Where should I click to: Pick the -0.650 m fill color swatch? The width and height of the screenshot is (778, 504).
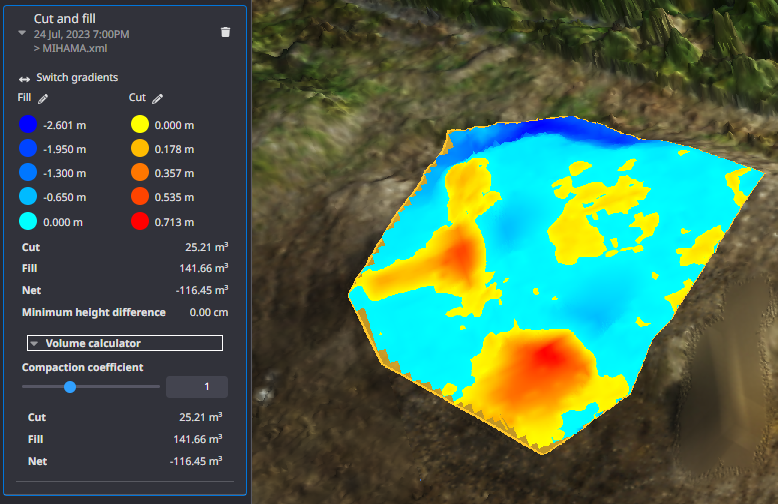point(28,196)
